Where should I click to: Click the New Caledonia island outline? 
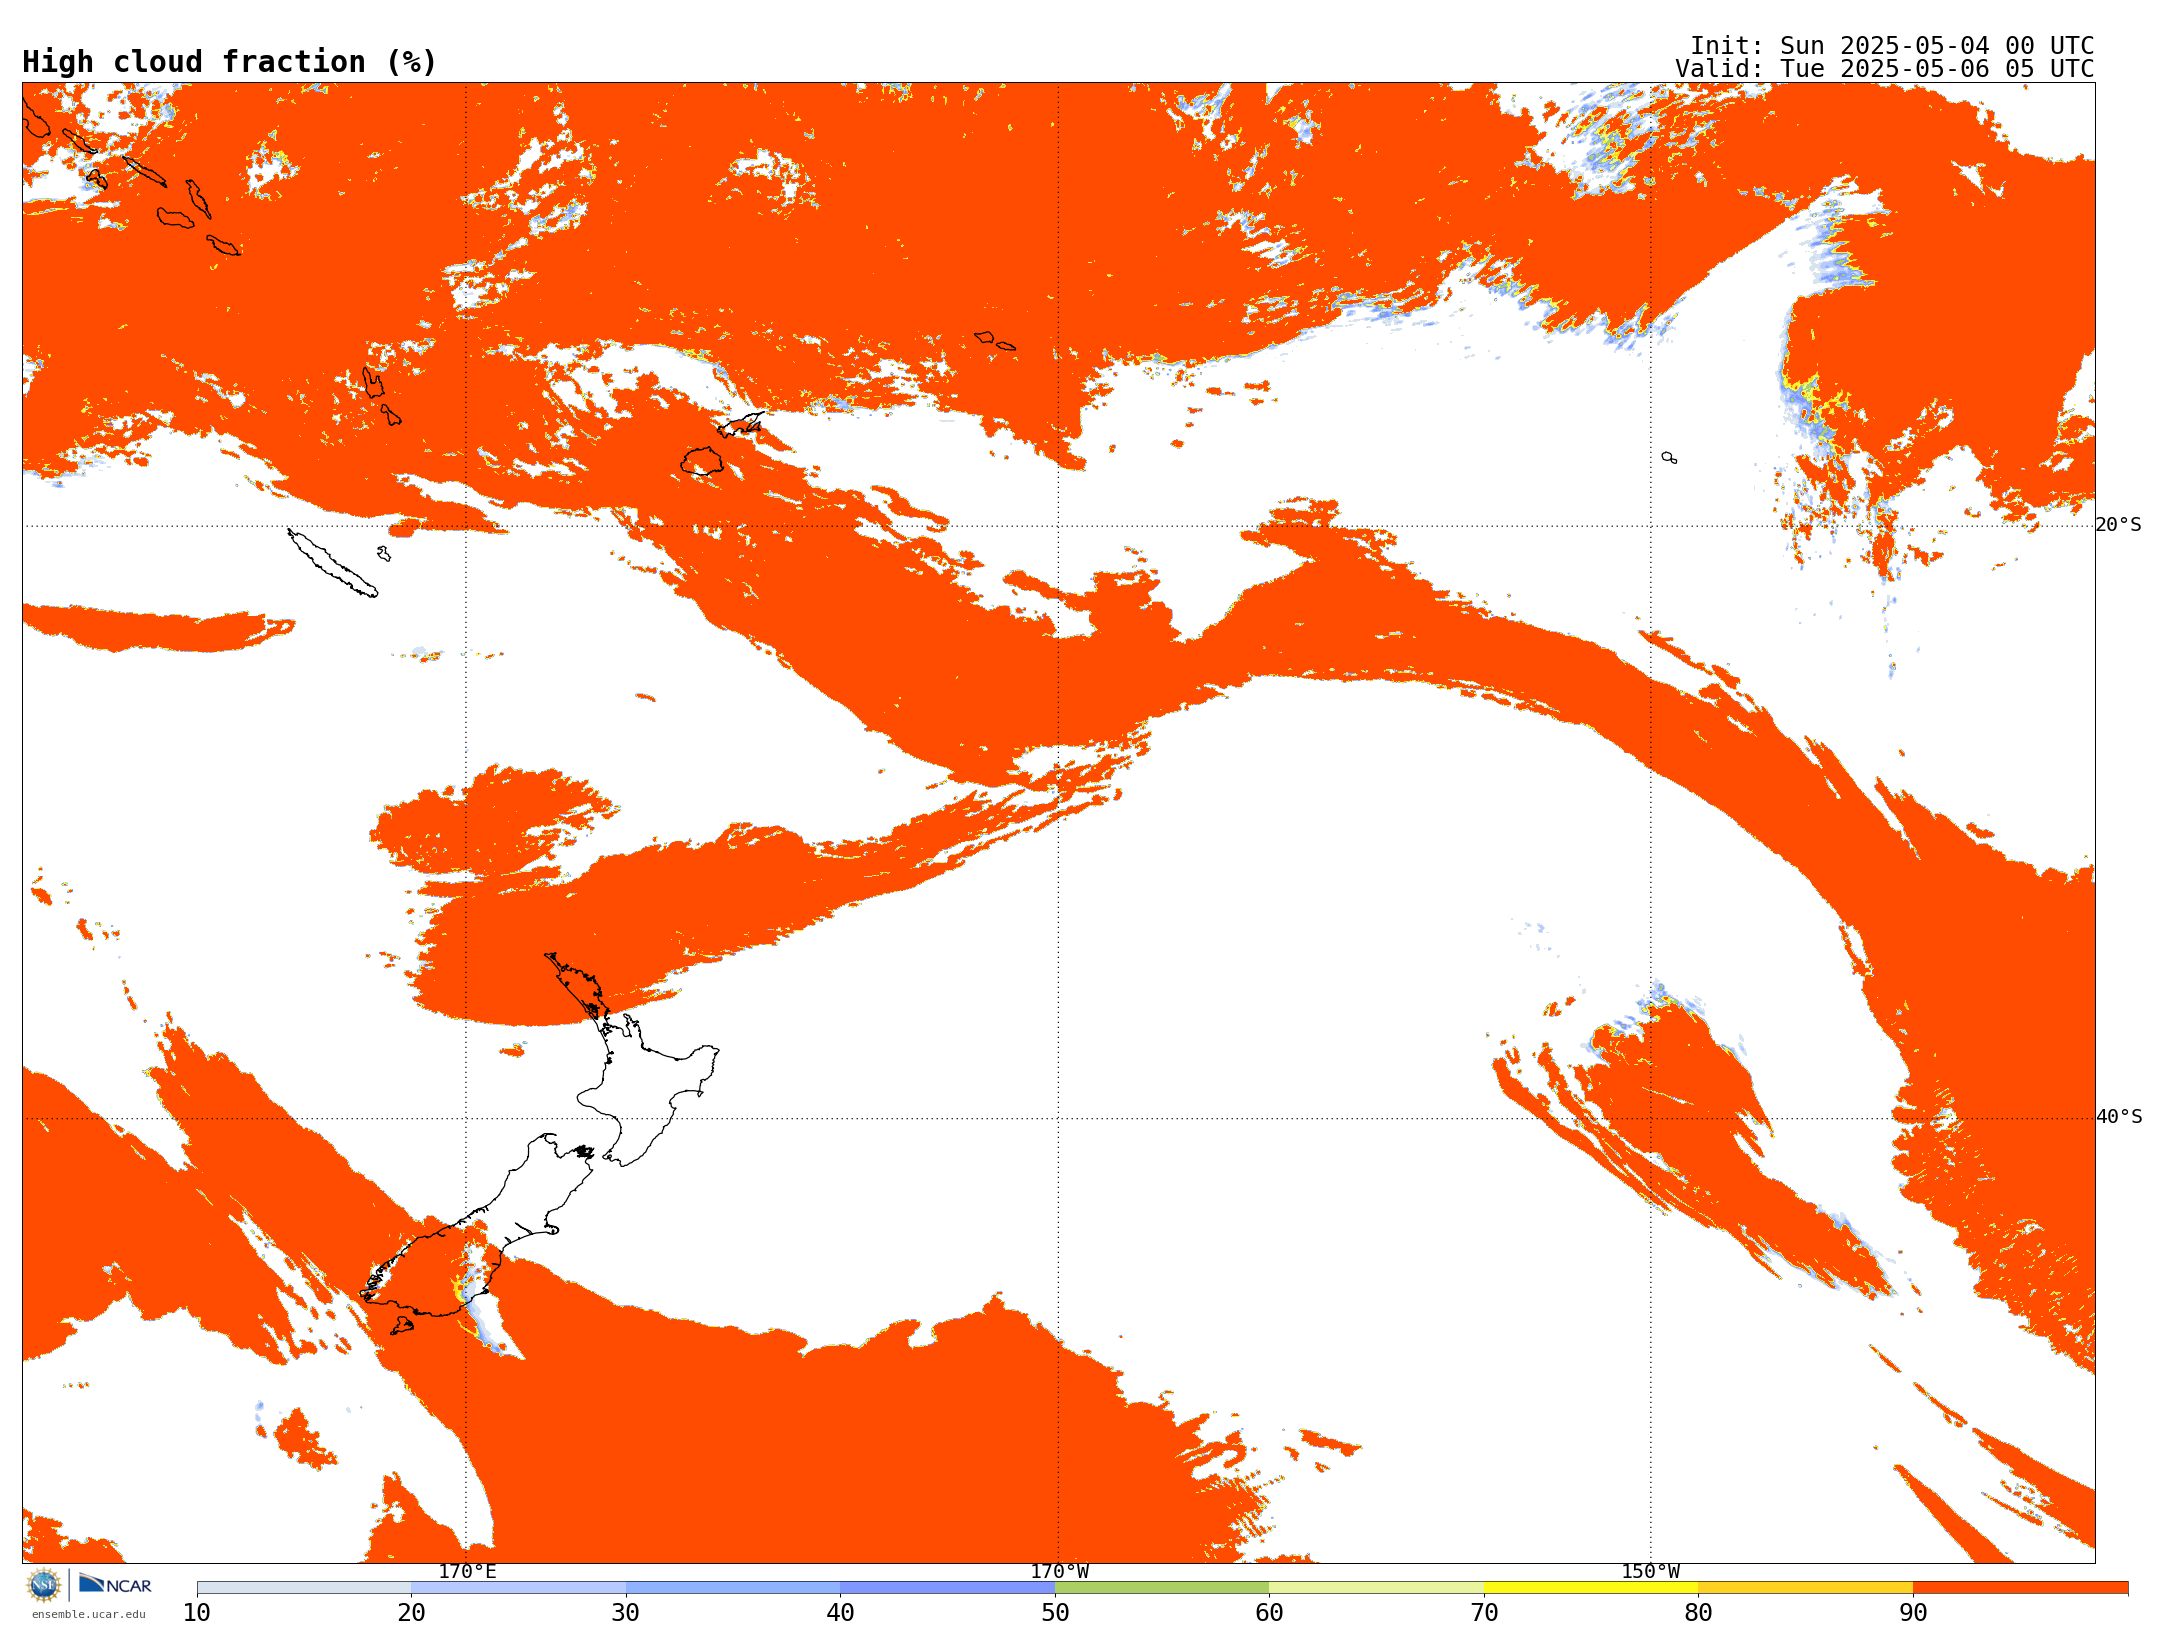pyautogui.click(x=332, y=563)
